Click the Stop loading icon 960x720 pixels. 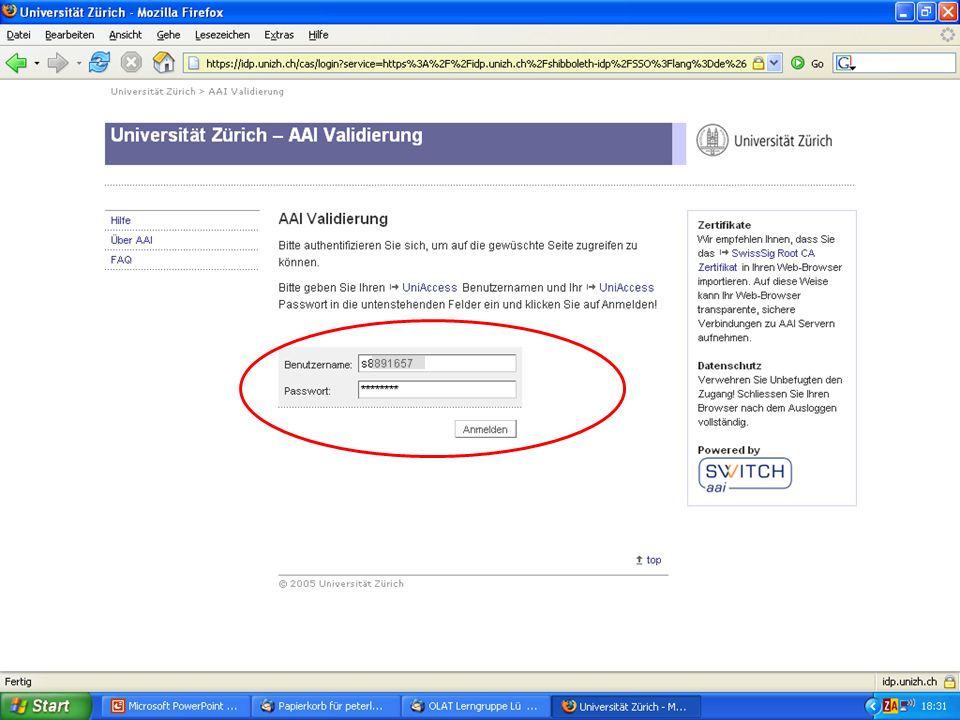click(131, 62)
